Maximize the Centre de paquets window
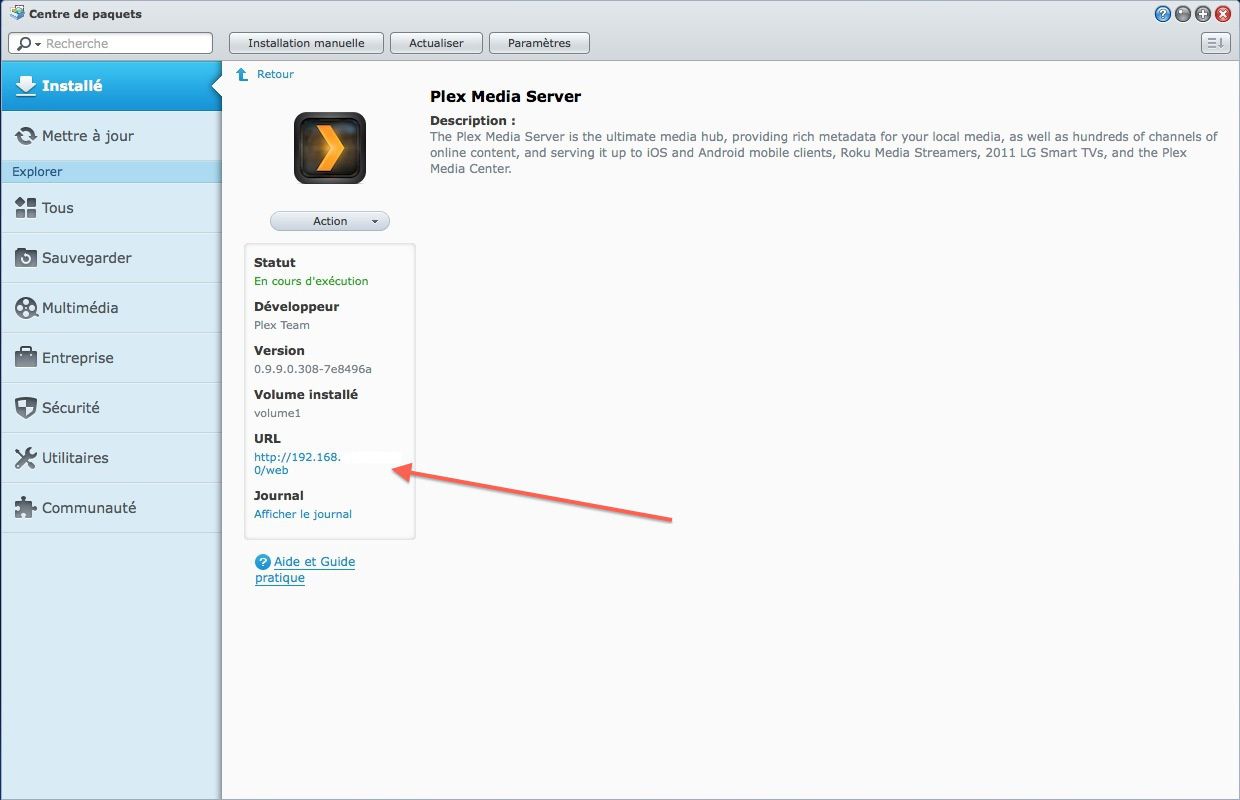The width and height of the screenshot is (1240, 800). pos(1204,14)
